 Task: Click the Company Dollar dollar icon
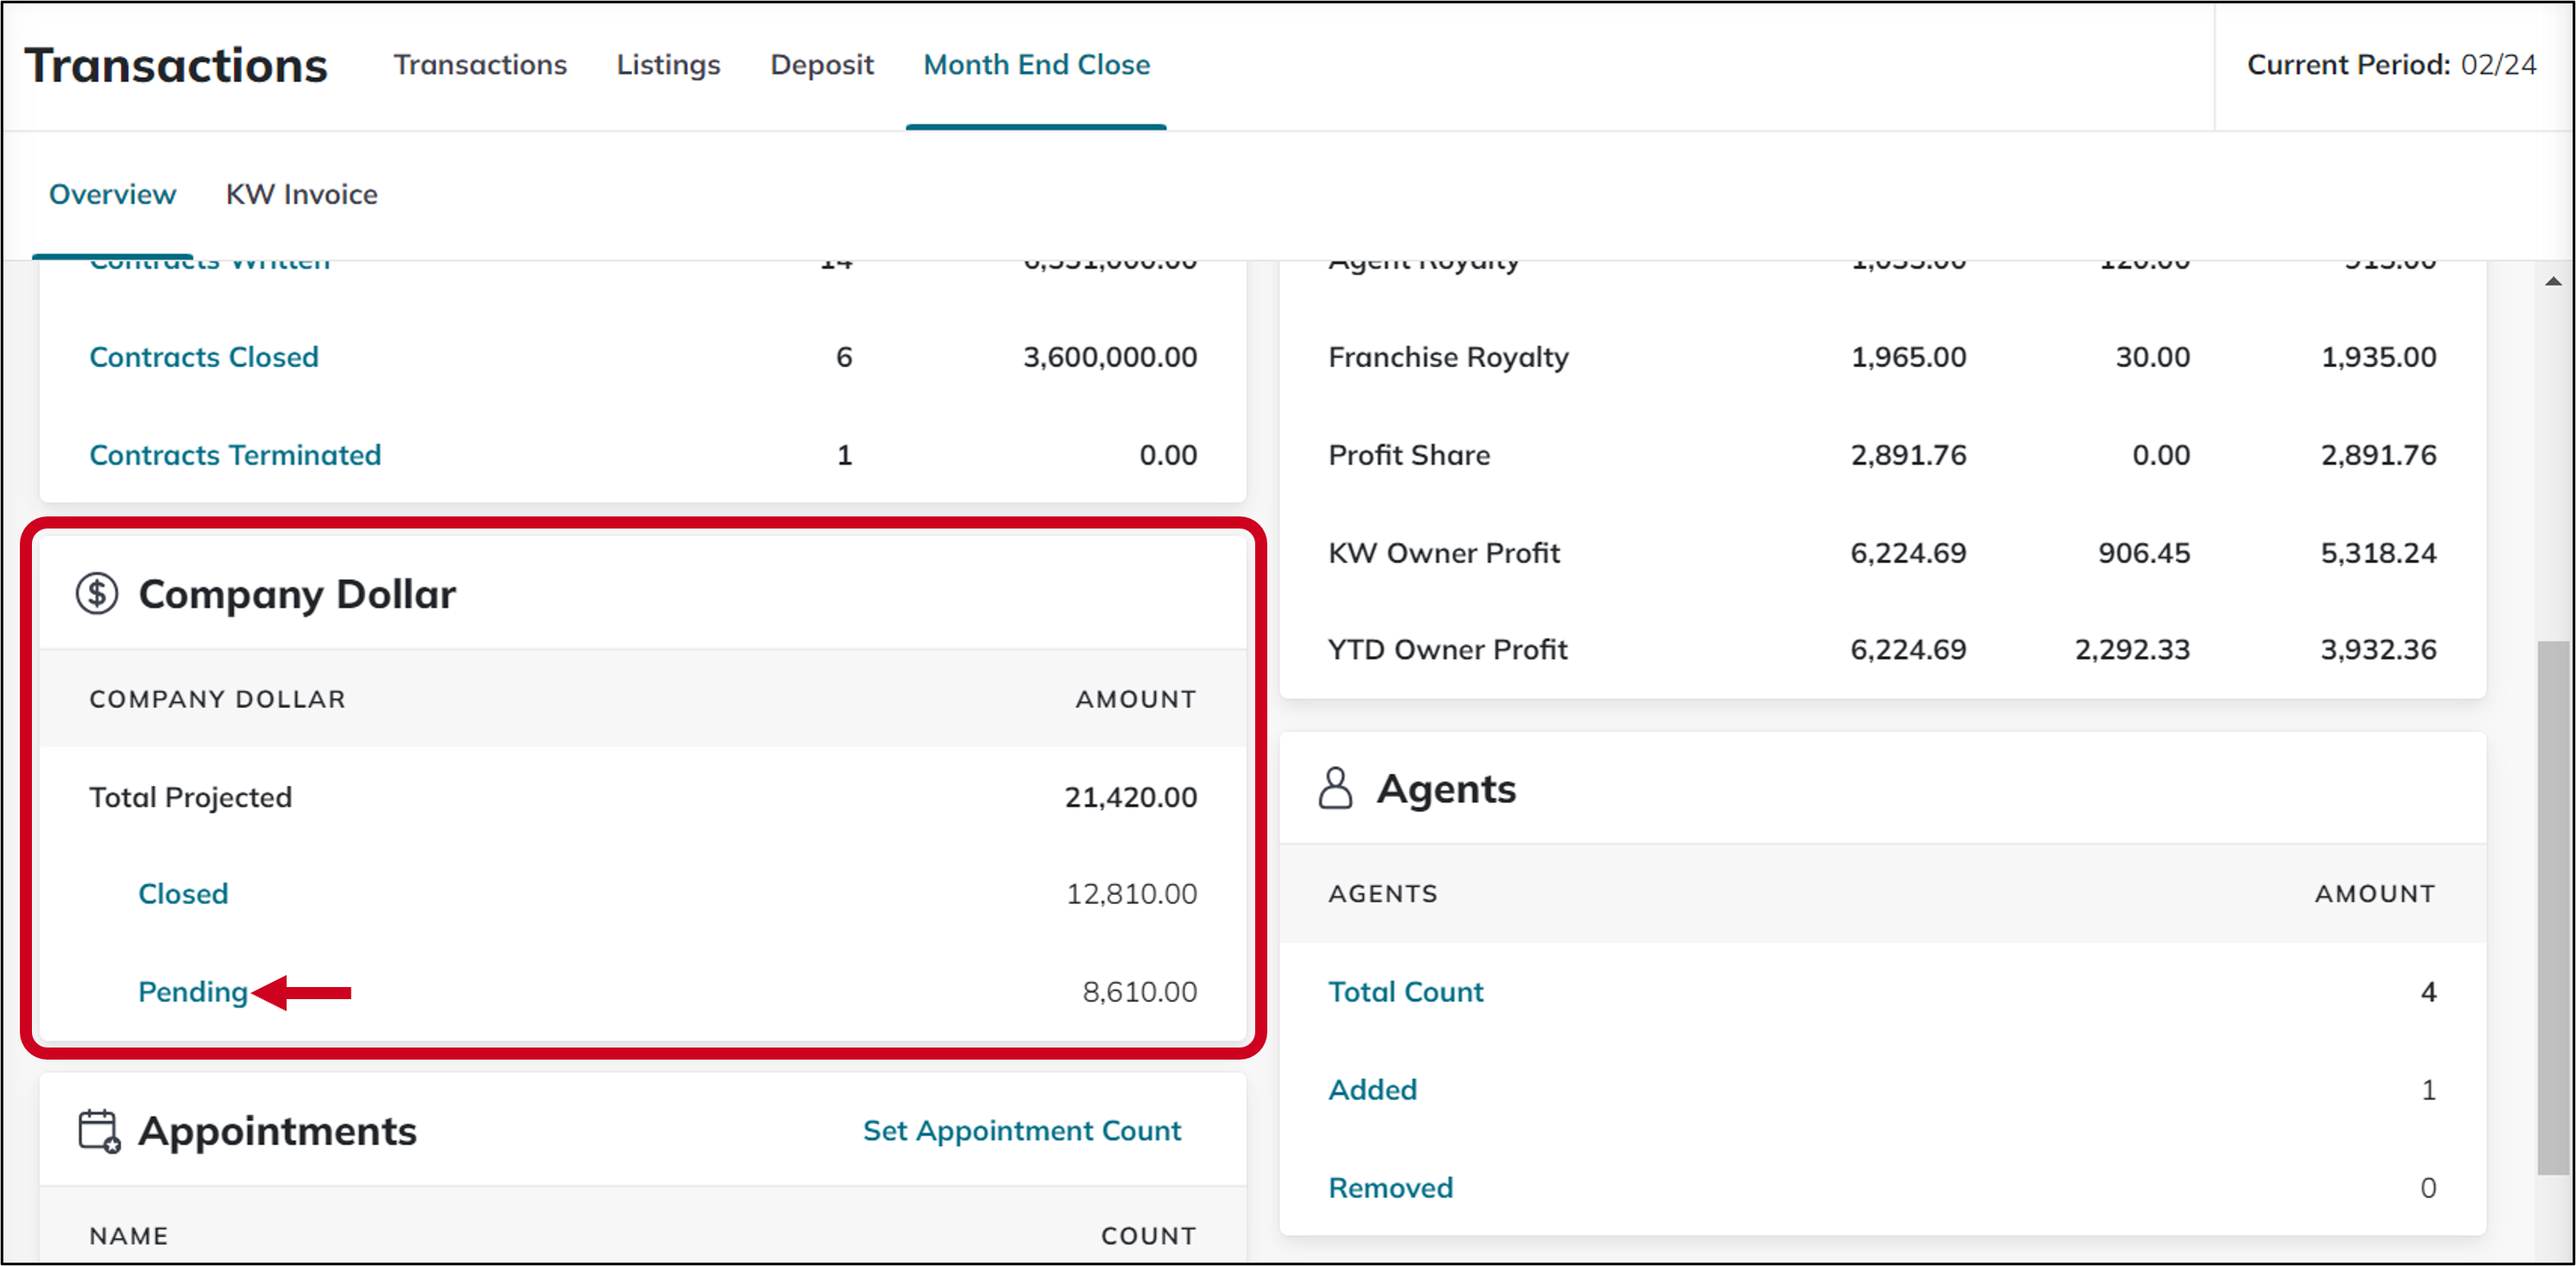point(98,592)
